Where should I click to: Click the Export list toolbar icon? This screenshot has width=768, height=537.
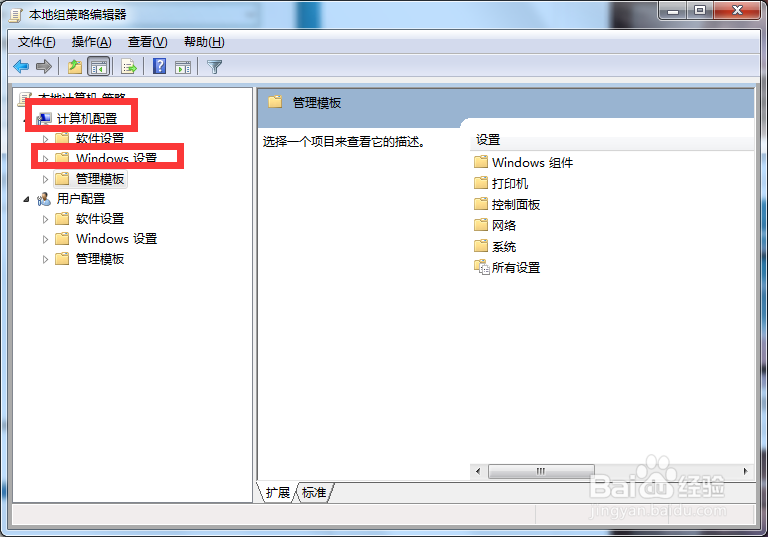129,66
